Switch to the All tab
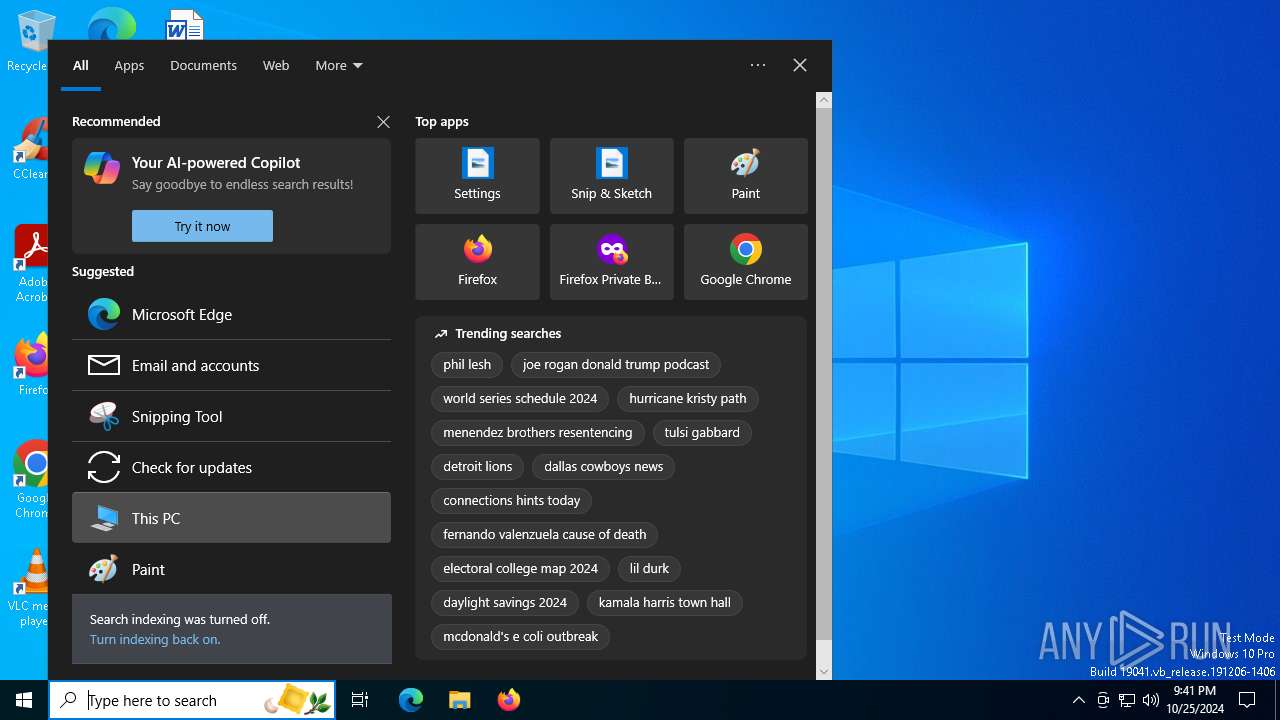The width and height of the screenshot is (1280, 720). point(81,65)
